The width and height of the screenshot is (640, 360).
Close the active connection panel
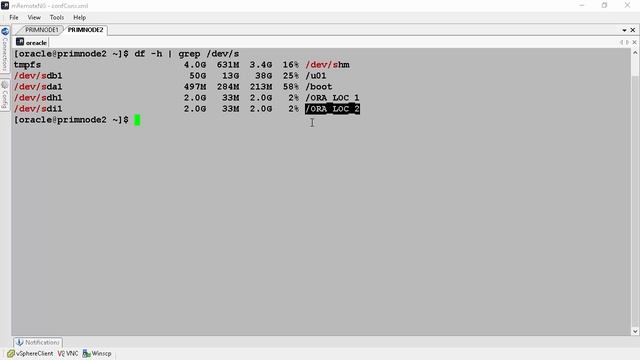[633, 30]
